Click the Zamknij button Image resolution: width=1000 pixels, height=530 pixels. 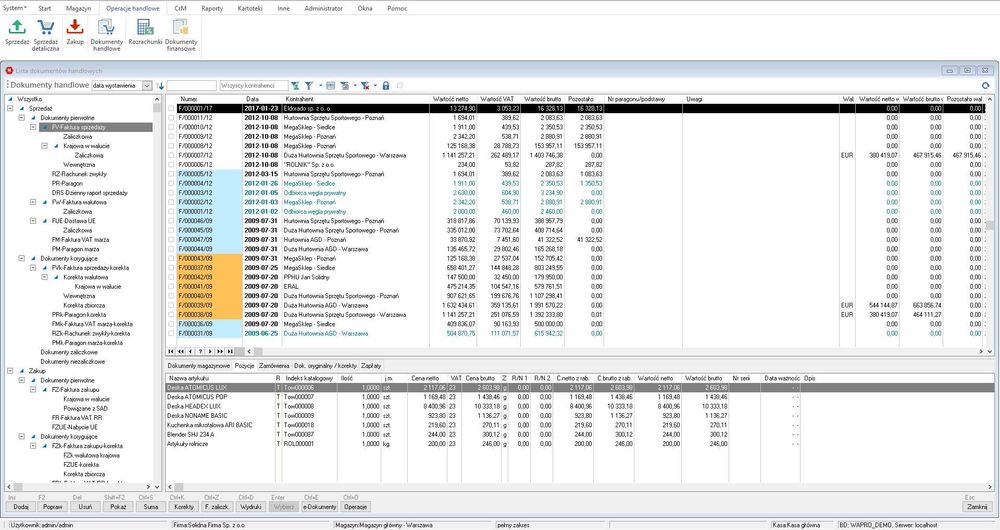(x=977, y=507)
